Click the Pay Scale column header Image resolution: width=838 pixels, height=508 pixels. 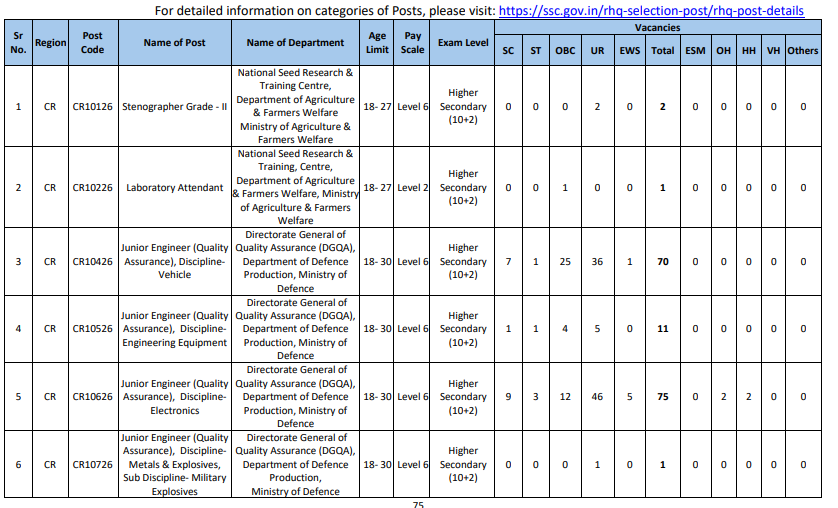pyautogui.click(x=412, y=43)
